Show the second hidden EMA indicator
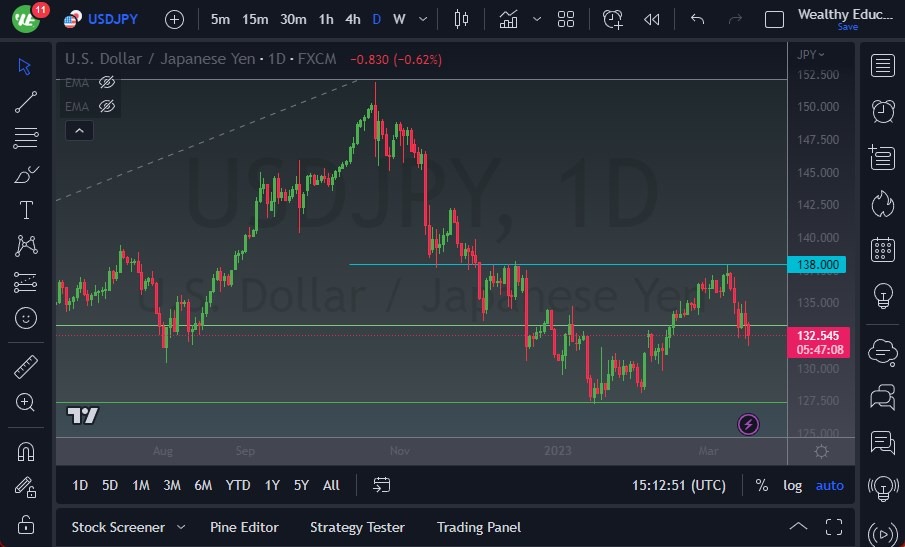905x547 pixels. tap(107, 106)
